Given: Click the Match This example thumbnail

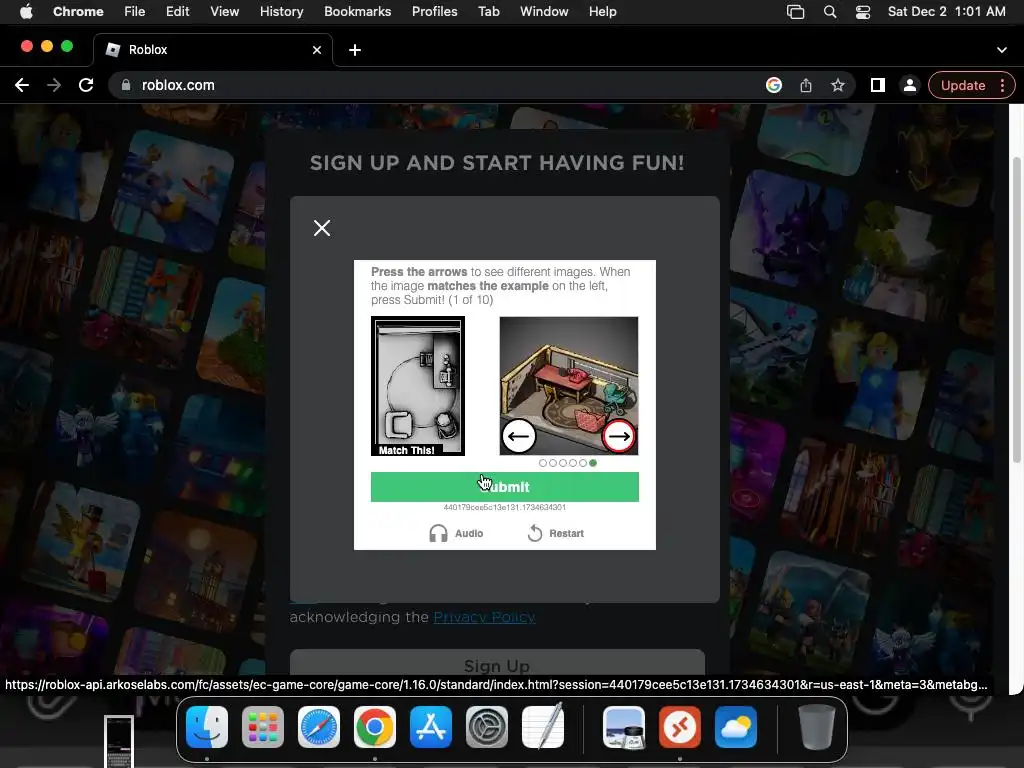Looking at the screenshot, I should coord(418,386).
